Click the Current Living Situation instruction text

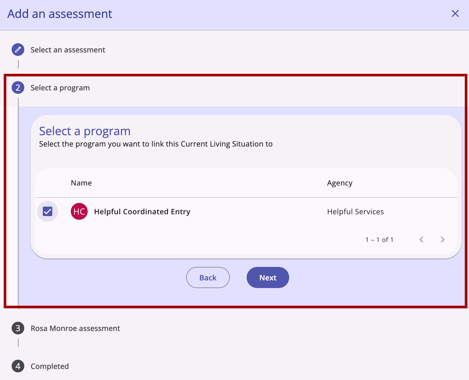(156, 144)
